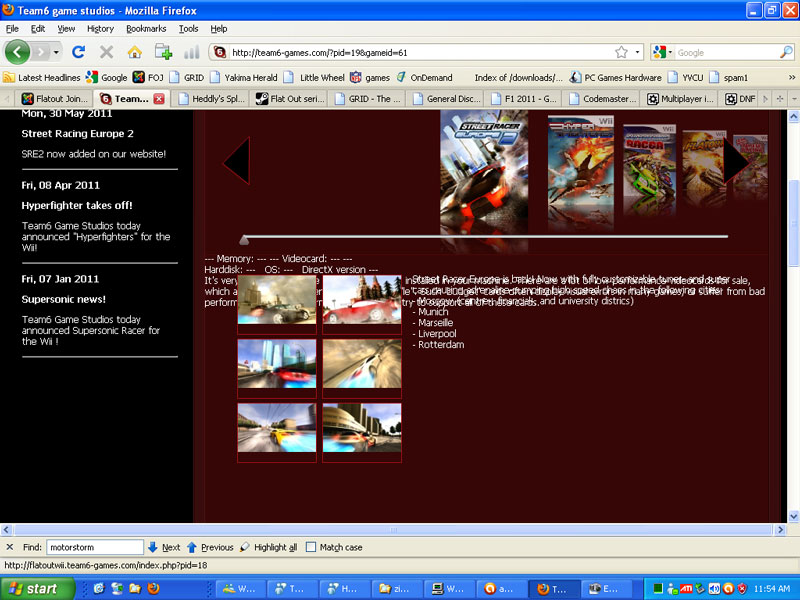This screenshot has height=600, width=800.
Task: Click the carousel slider handle
Action: point(244,239)
